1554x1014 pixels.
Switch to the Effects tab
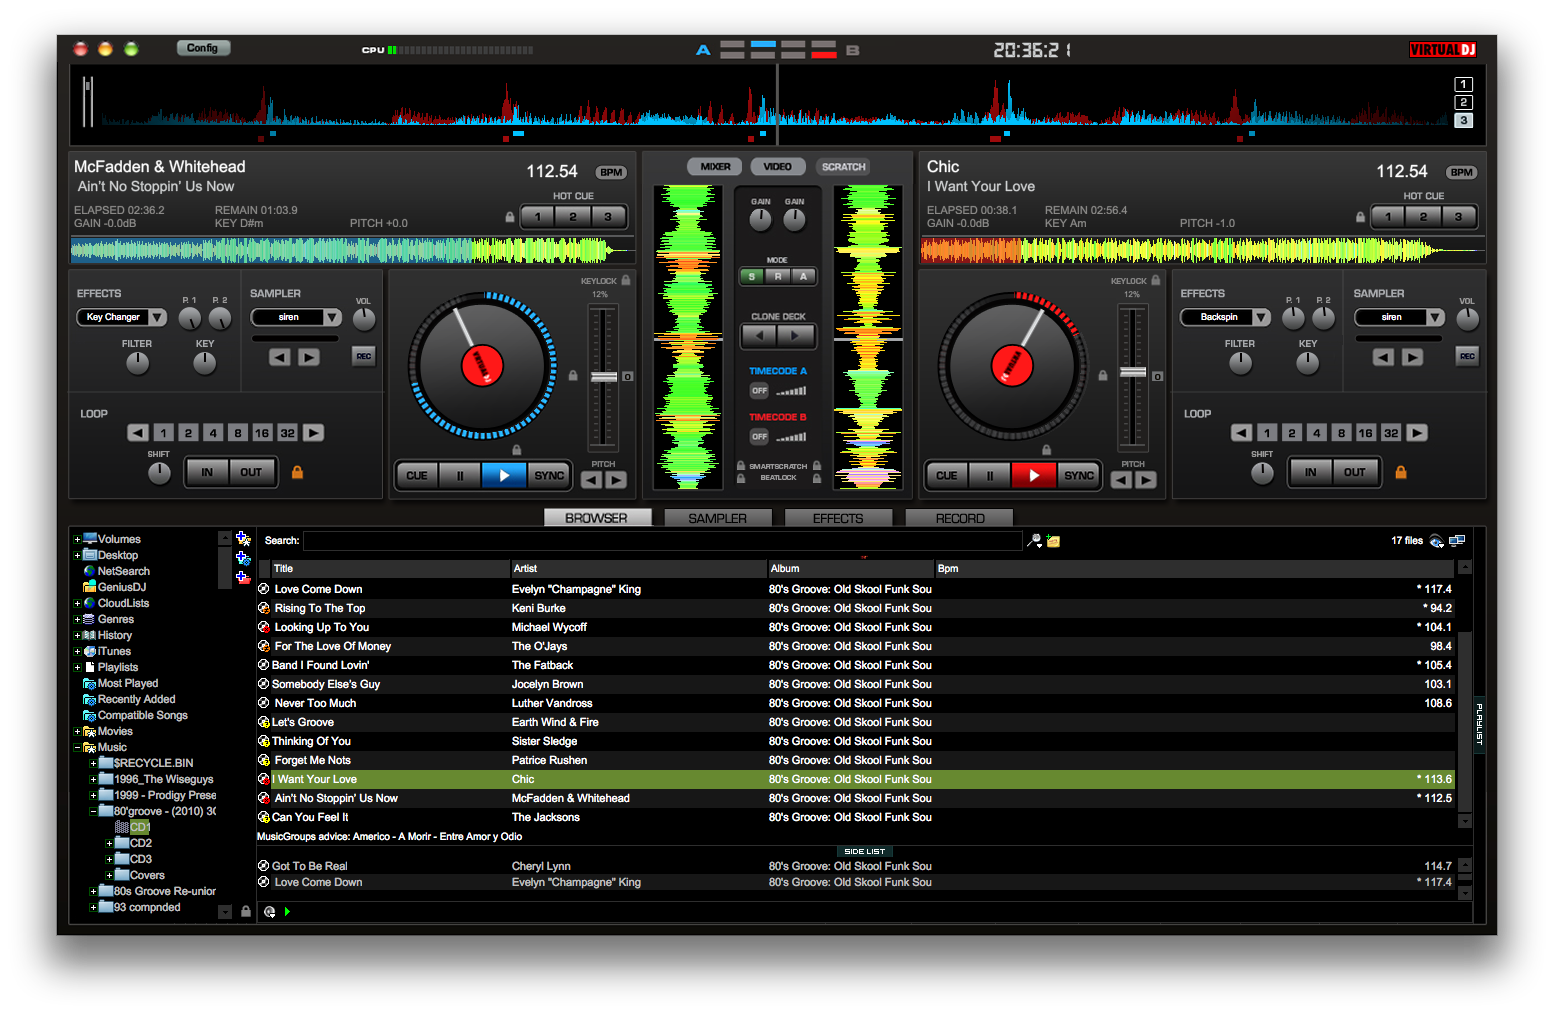coord(838,518)
